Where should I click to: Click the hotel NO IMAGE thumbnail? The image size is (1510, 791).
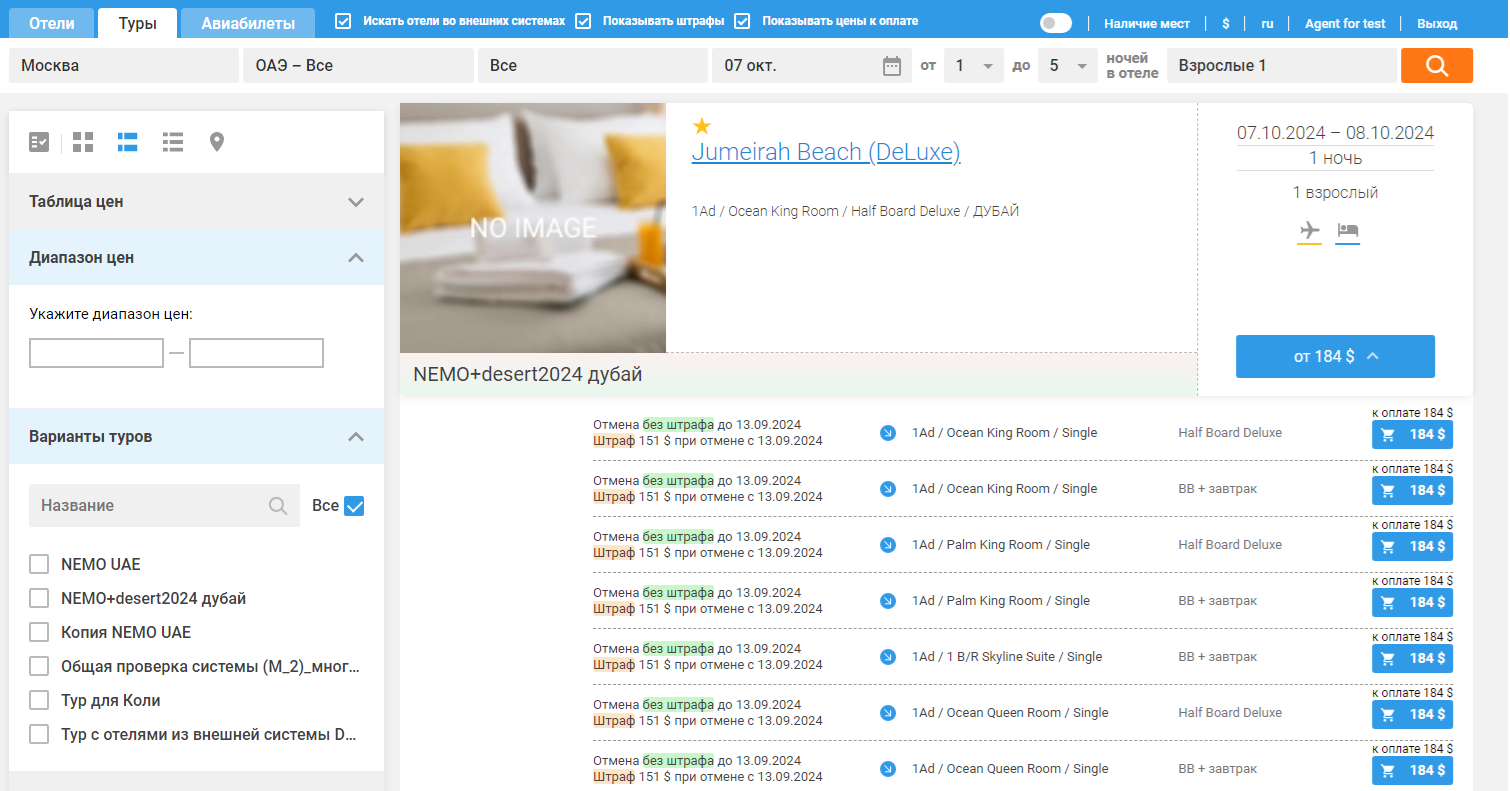pos(533,228)
